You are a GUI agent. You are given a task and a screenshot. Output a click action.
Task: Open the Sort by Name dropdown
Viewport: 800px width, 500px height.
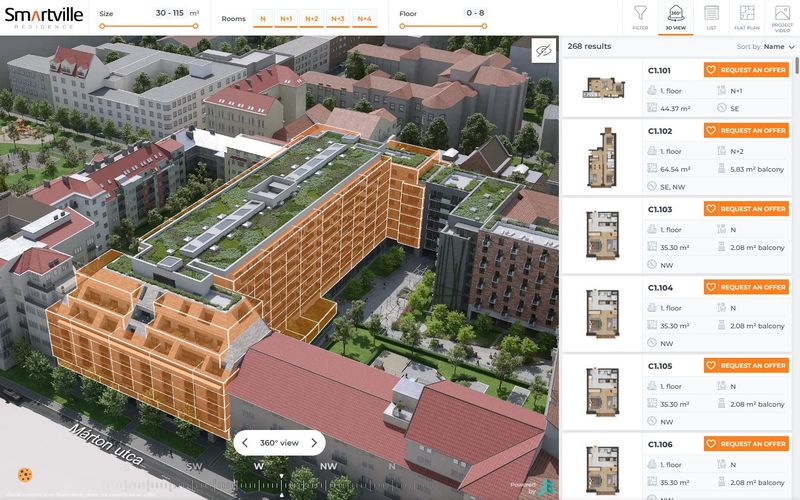tap(765, 46)
